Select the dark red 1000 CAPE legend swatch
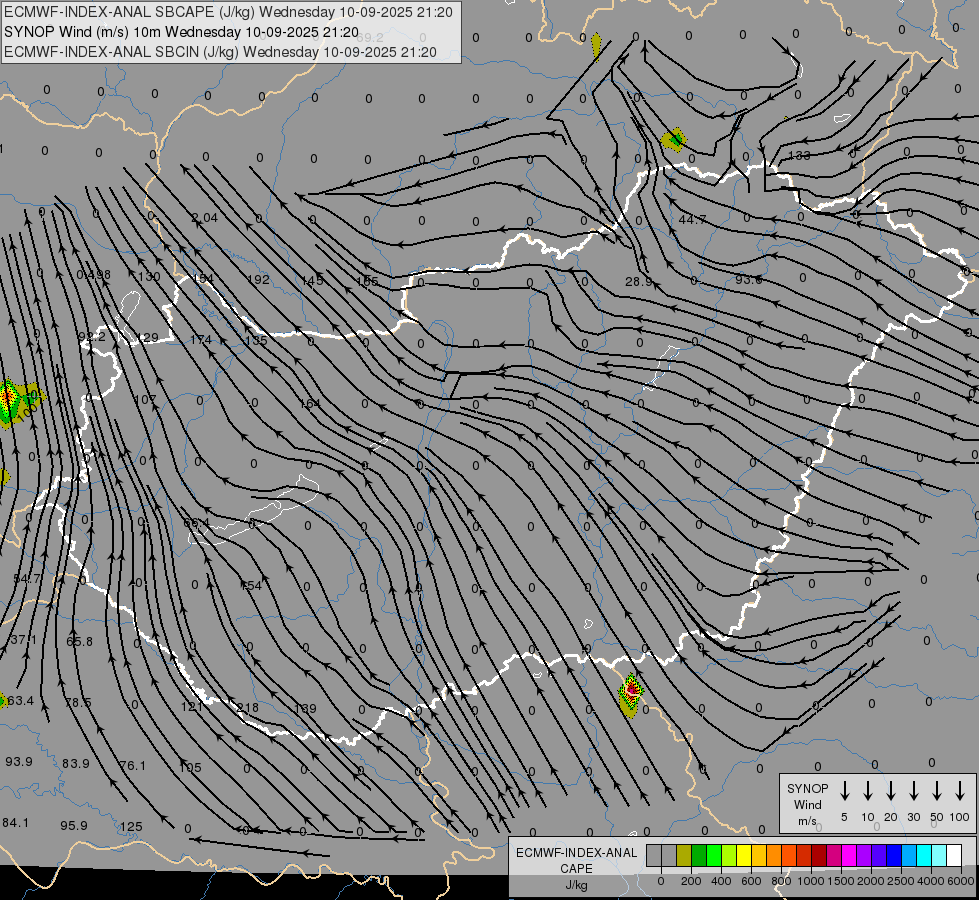This screenshot has height=900, width=979. pyautogui.click(x=819, y=856)
